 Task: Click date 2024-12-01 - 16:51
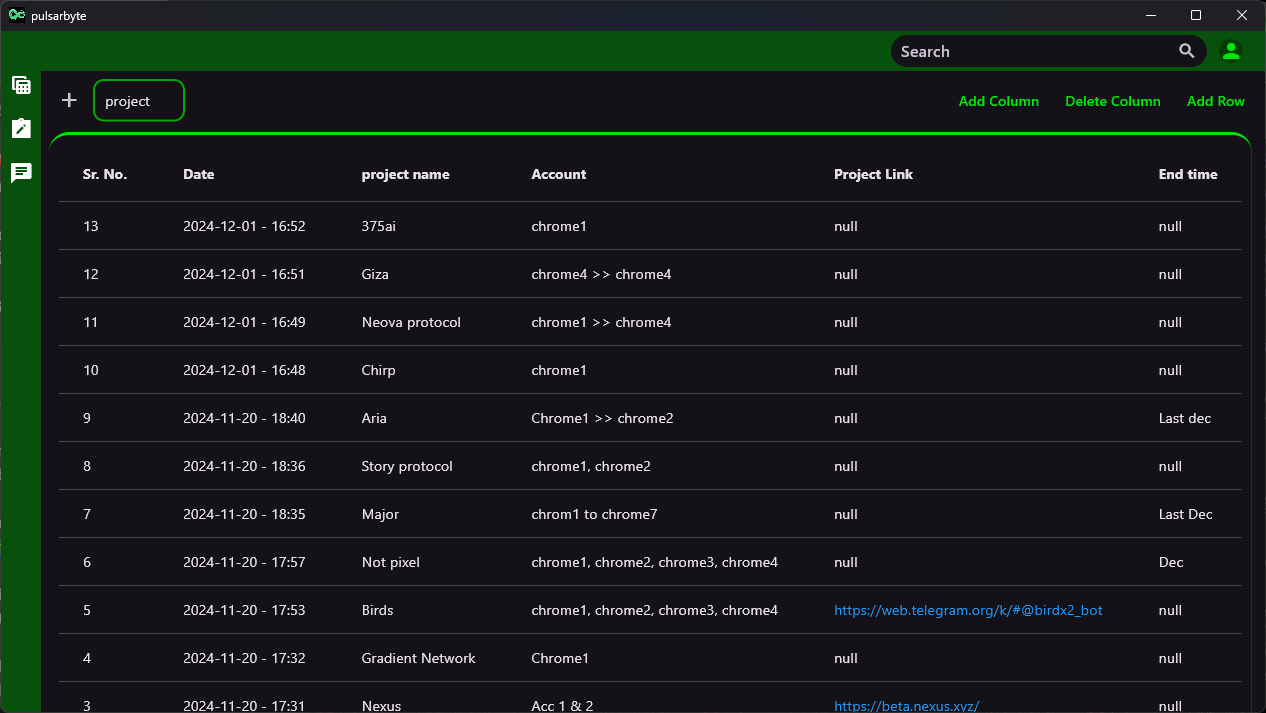click(244, 274)
